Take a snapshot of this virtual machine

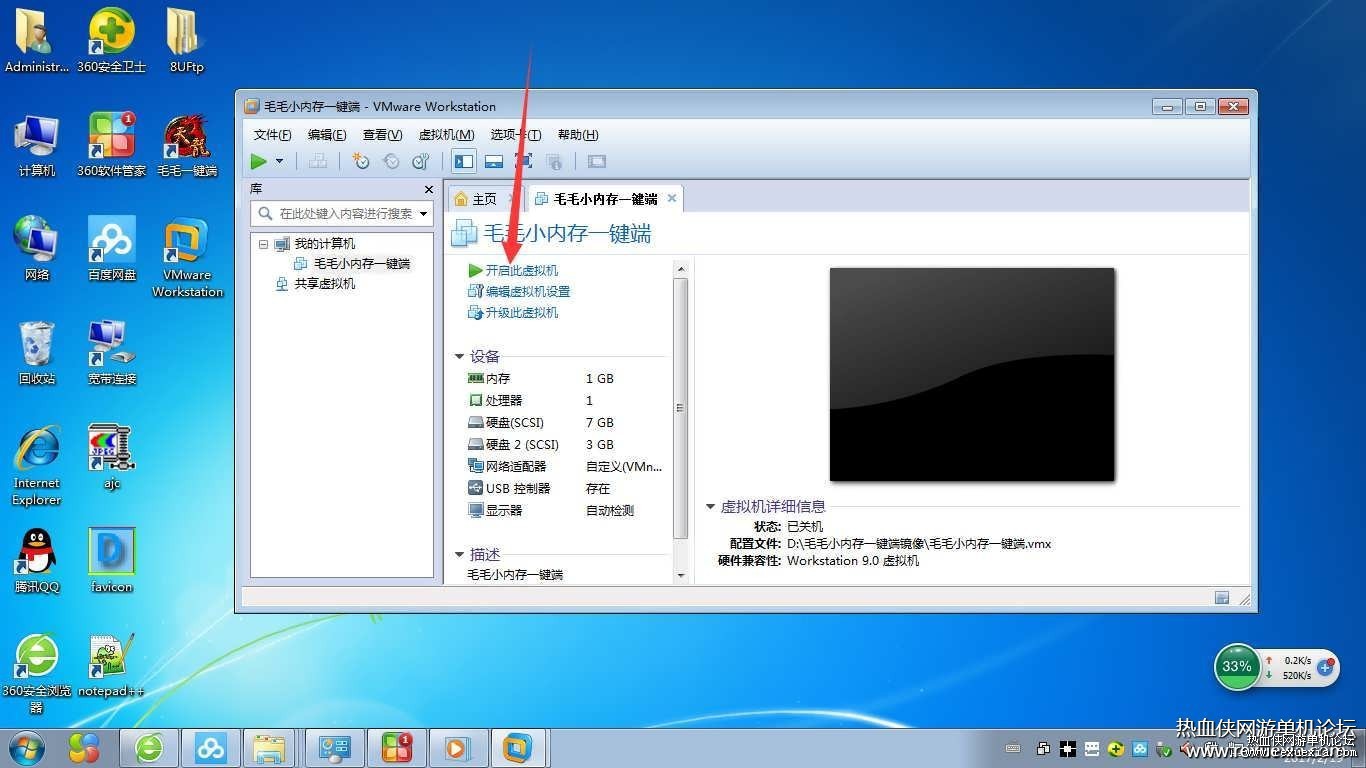[x=361, y=161]
